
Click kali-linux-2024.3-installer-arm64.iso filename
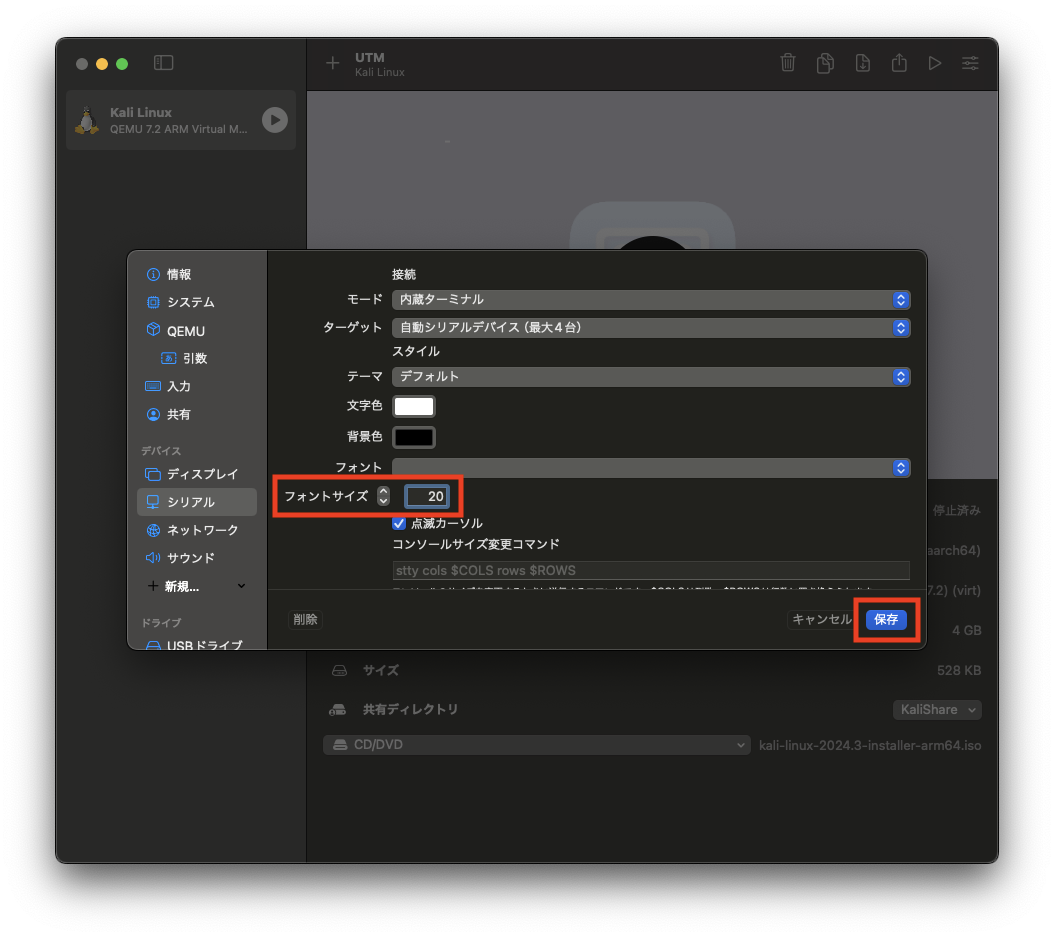(x=870, y=745)
